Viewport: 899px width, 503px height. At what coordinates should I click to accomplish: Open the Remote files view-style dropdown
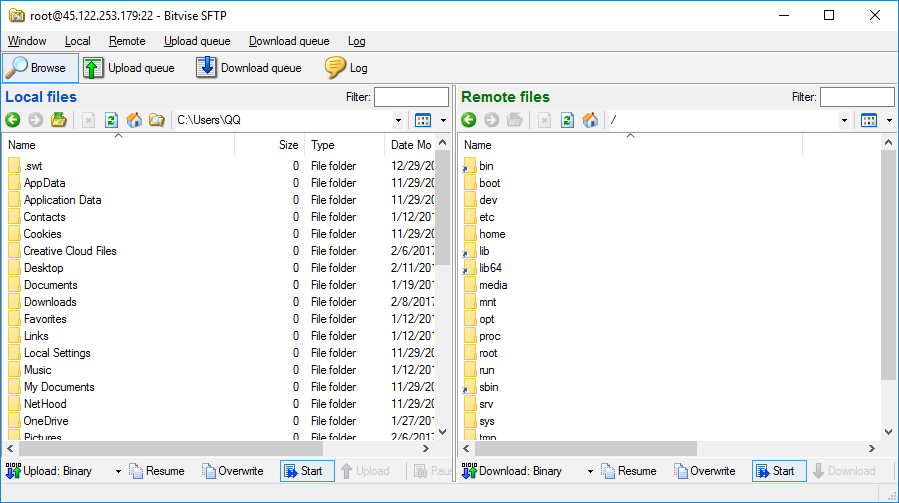coord(887,120)
